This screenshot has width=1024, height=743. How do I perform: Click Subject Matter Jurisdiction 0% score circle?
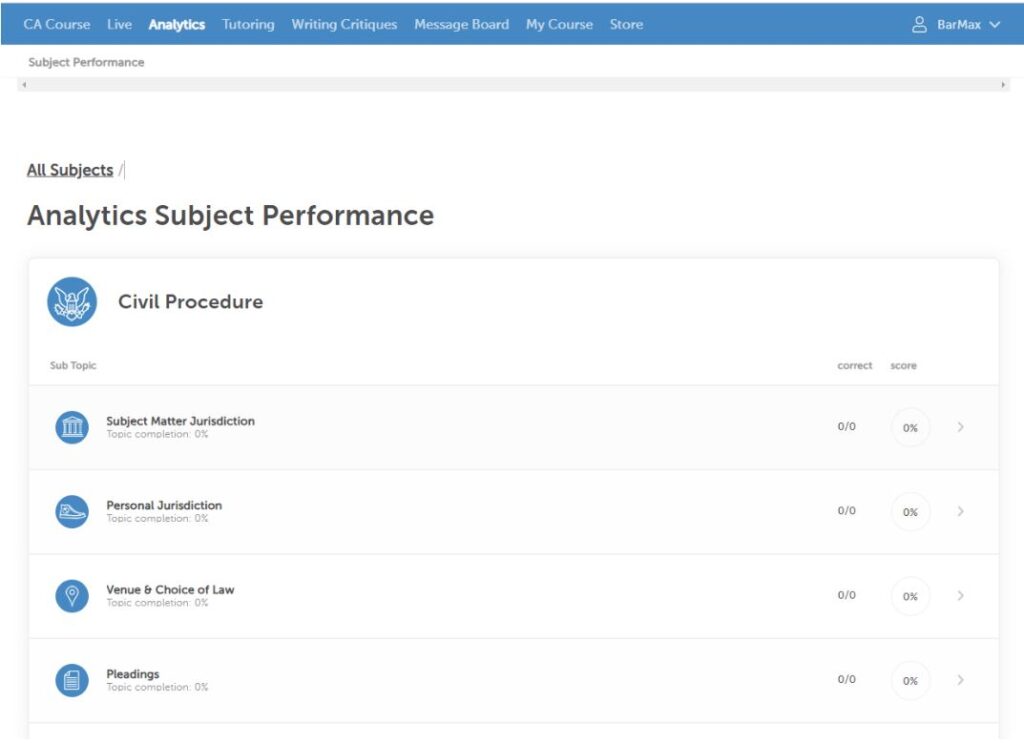910,428
